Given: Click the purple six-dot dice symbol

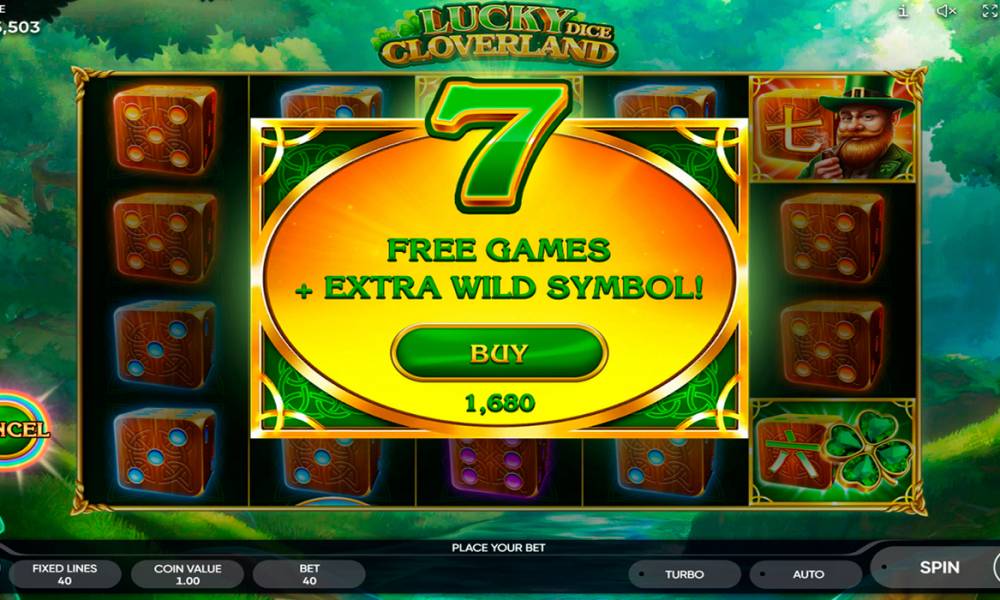Looking at the screenshot, I should tap(499, 468).
